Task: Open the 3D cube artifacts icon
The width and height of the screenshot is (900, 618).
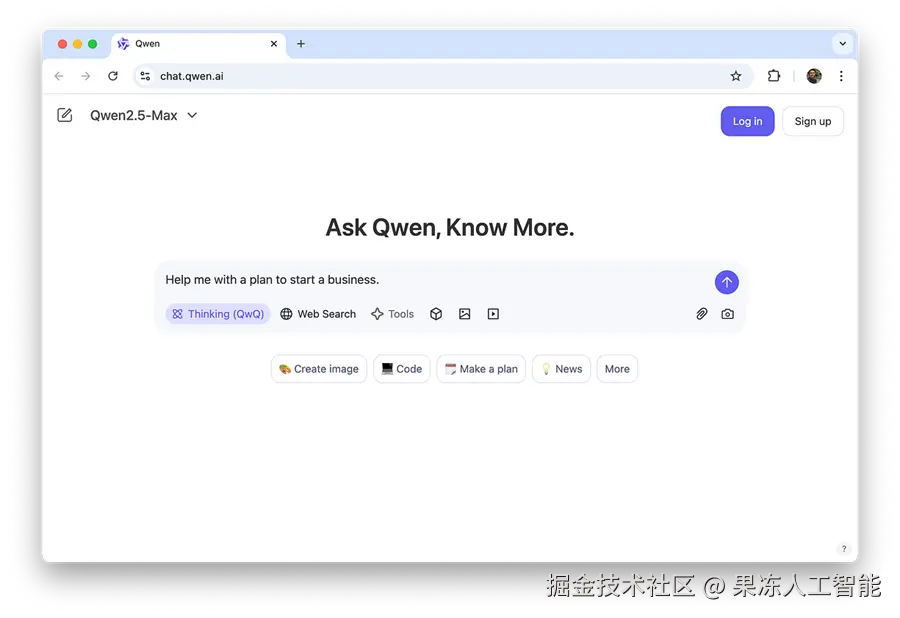Action: click(436, 314)
